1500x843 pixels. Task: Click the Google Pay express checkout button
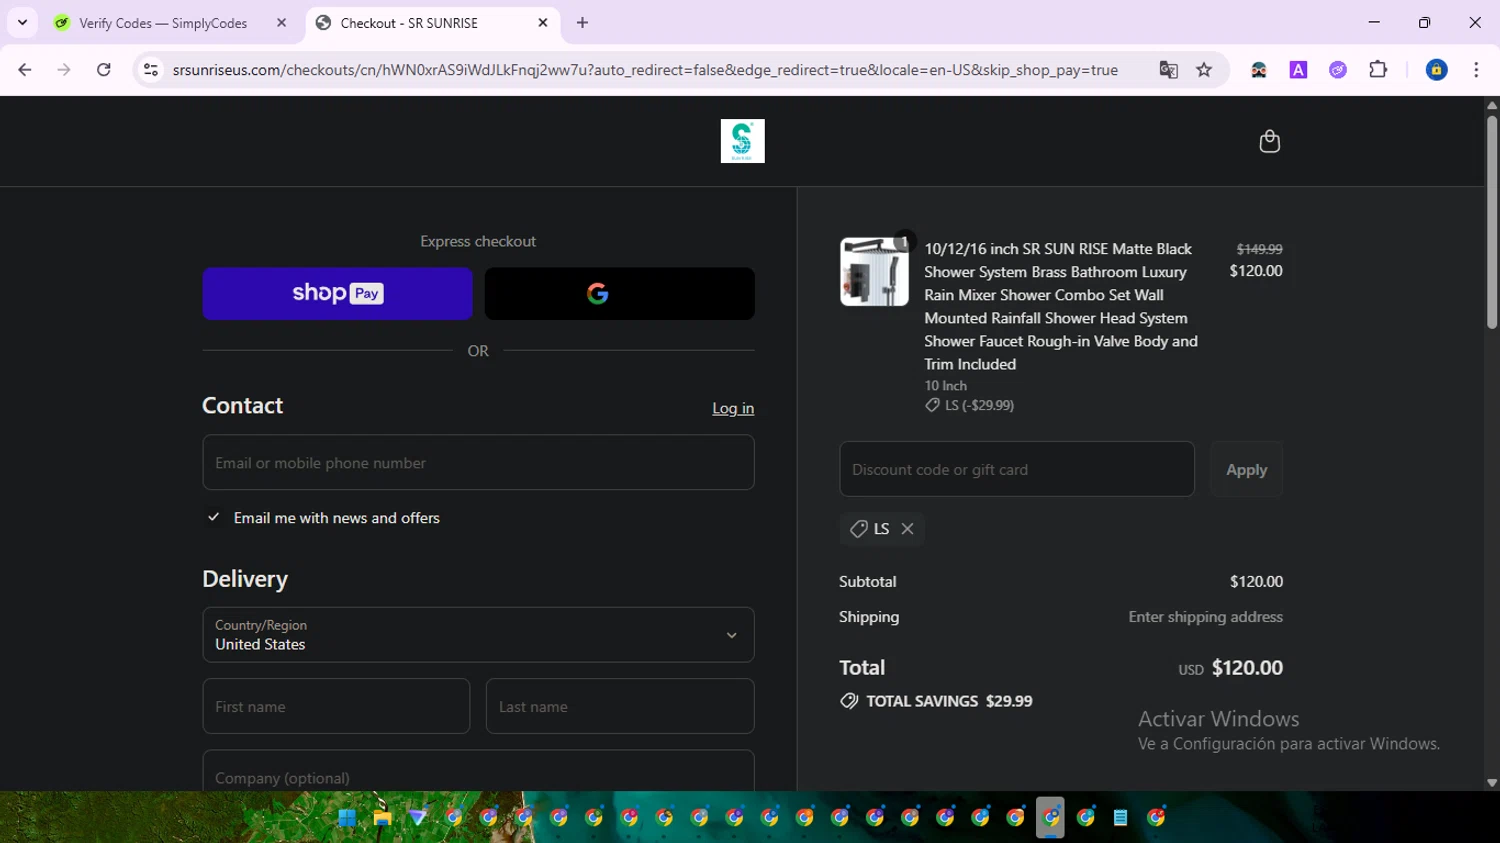coord(619,293)
